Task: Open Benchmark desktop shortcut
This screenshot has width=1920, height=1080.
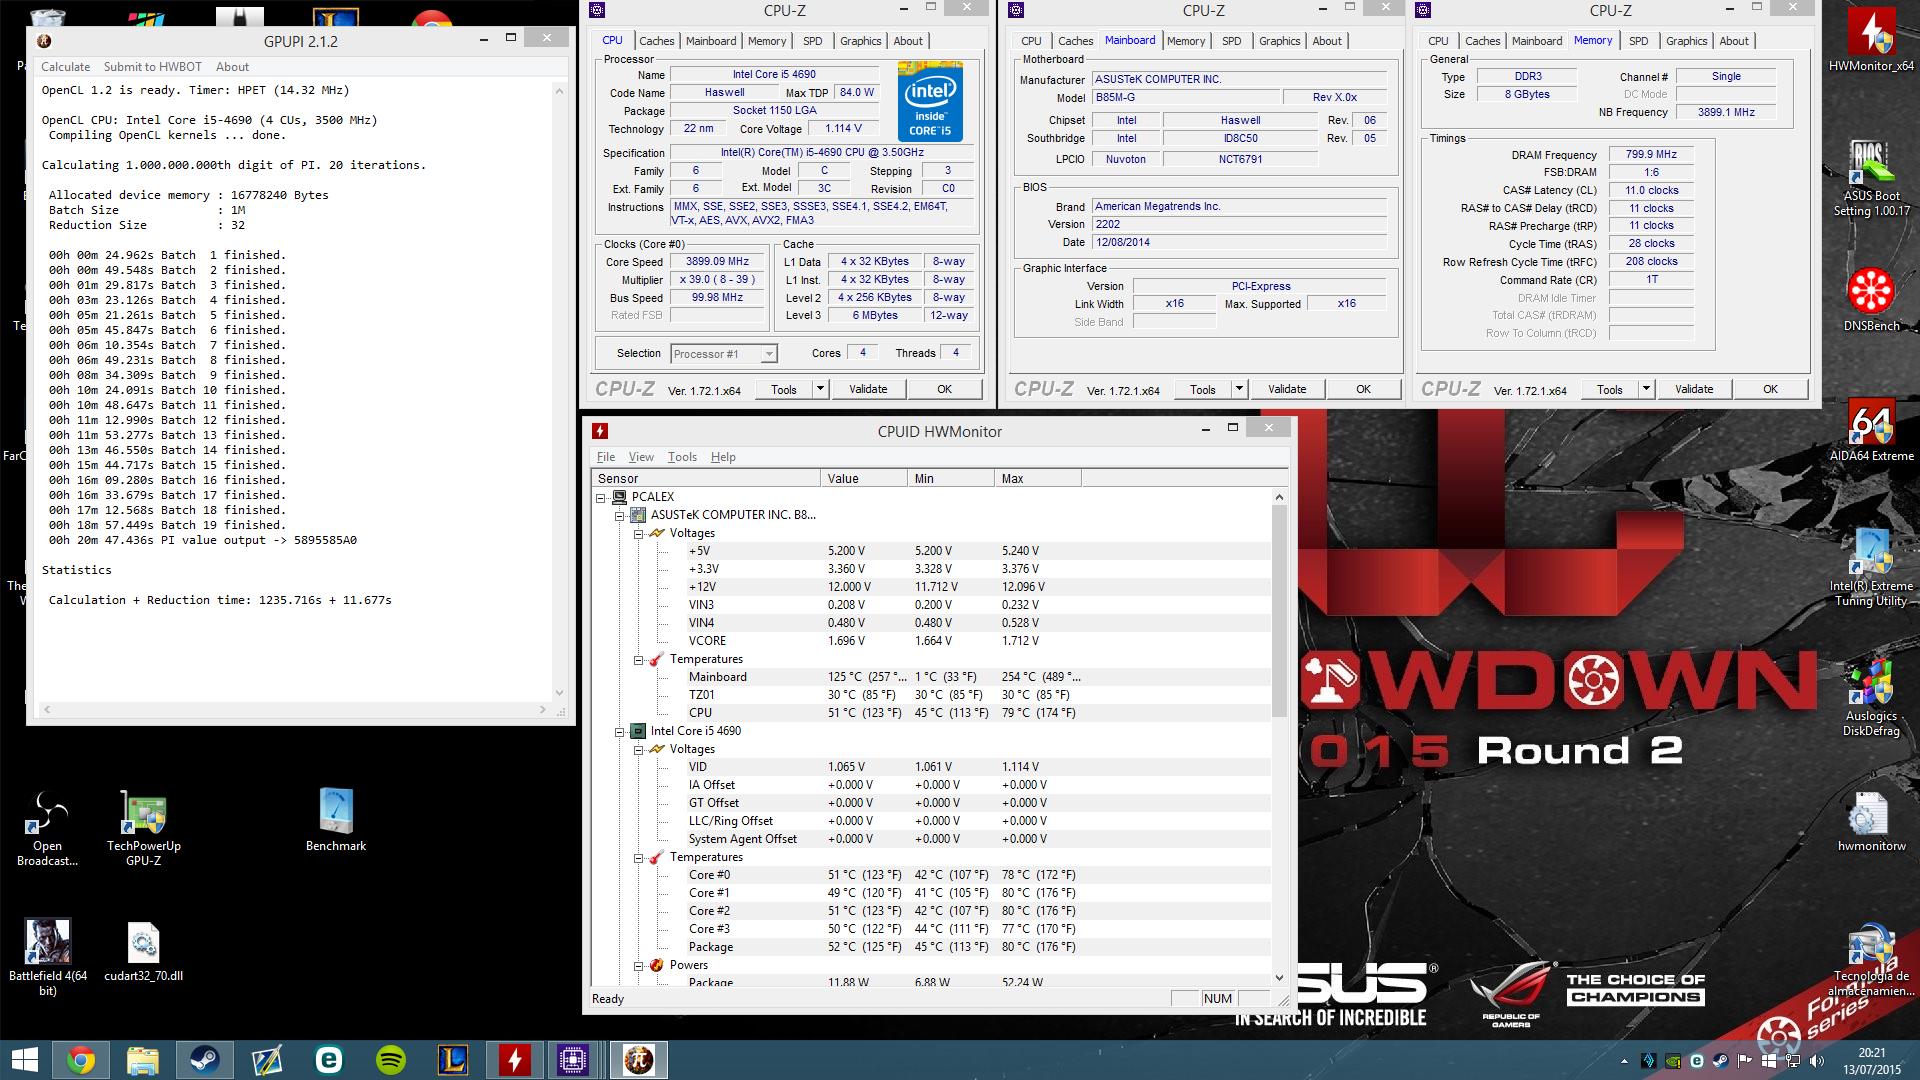Action: pyautogui.click(x=336, y=820)
